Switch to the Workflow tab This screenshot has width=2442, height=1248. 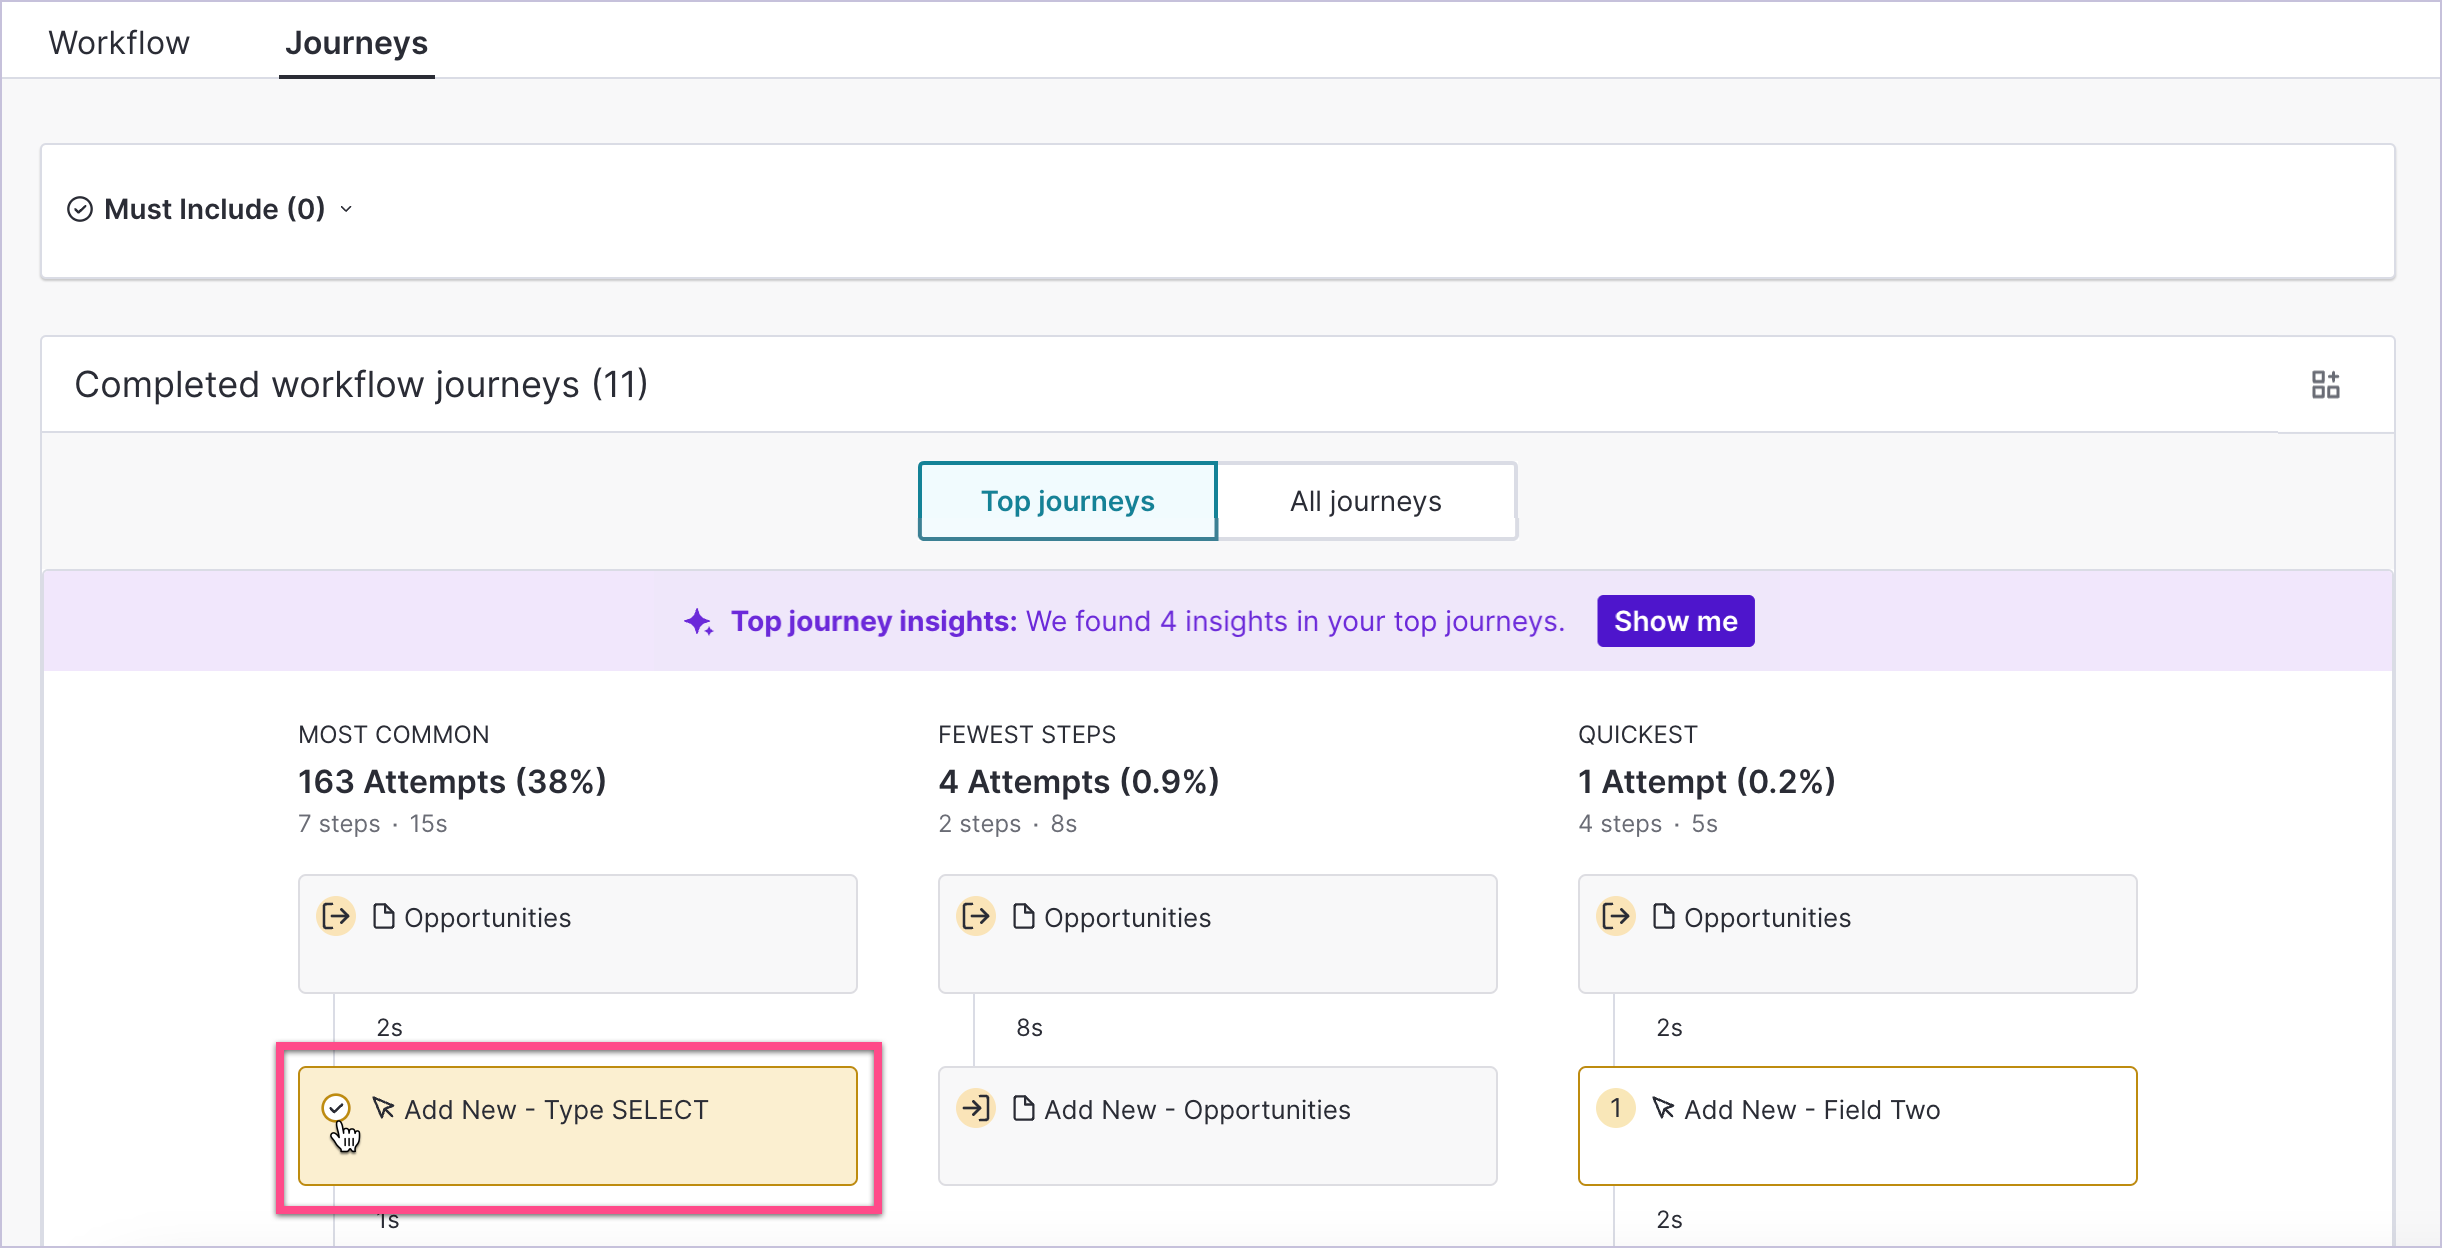click(x=119, y=43)
